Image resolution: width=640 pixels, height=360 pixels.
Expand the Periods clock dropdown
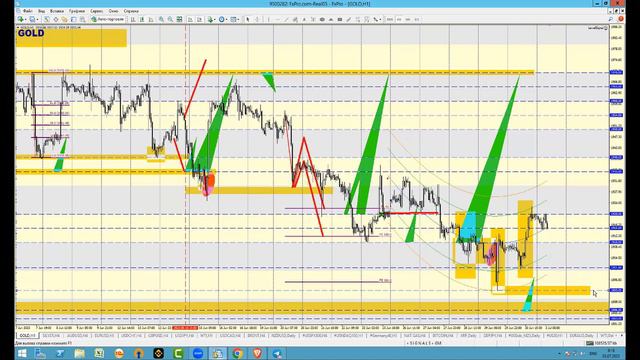click(x=227, y=19)
